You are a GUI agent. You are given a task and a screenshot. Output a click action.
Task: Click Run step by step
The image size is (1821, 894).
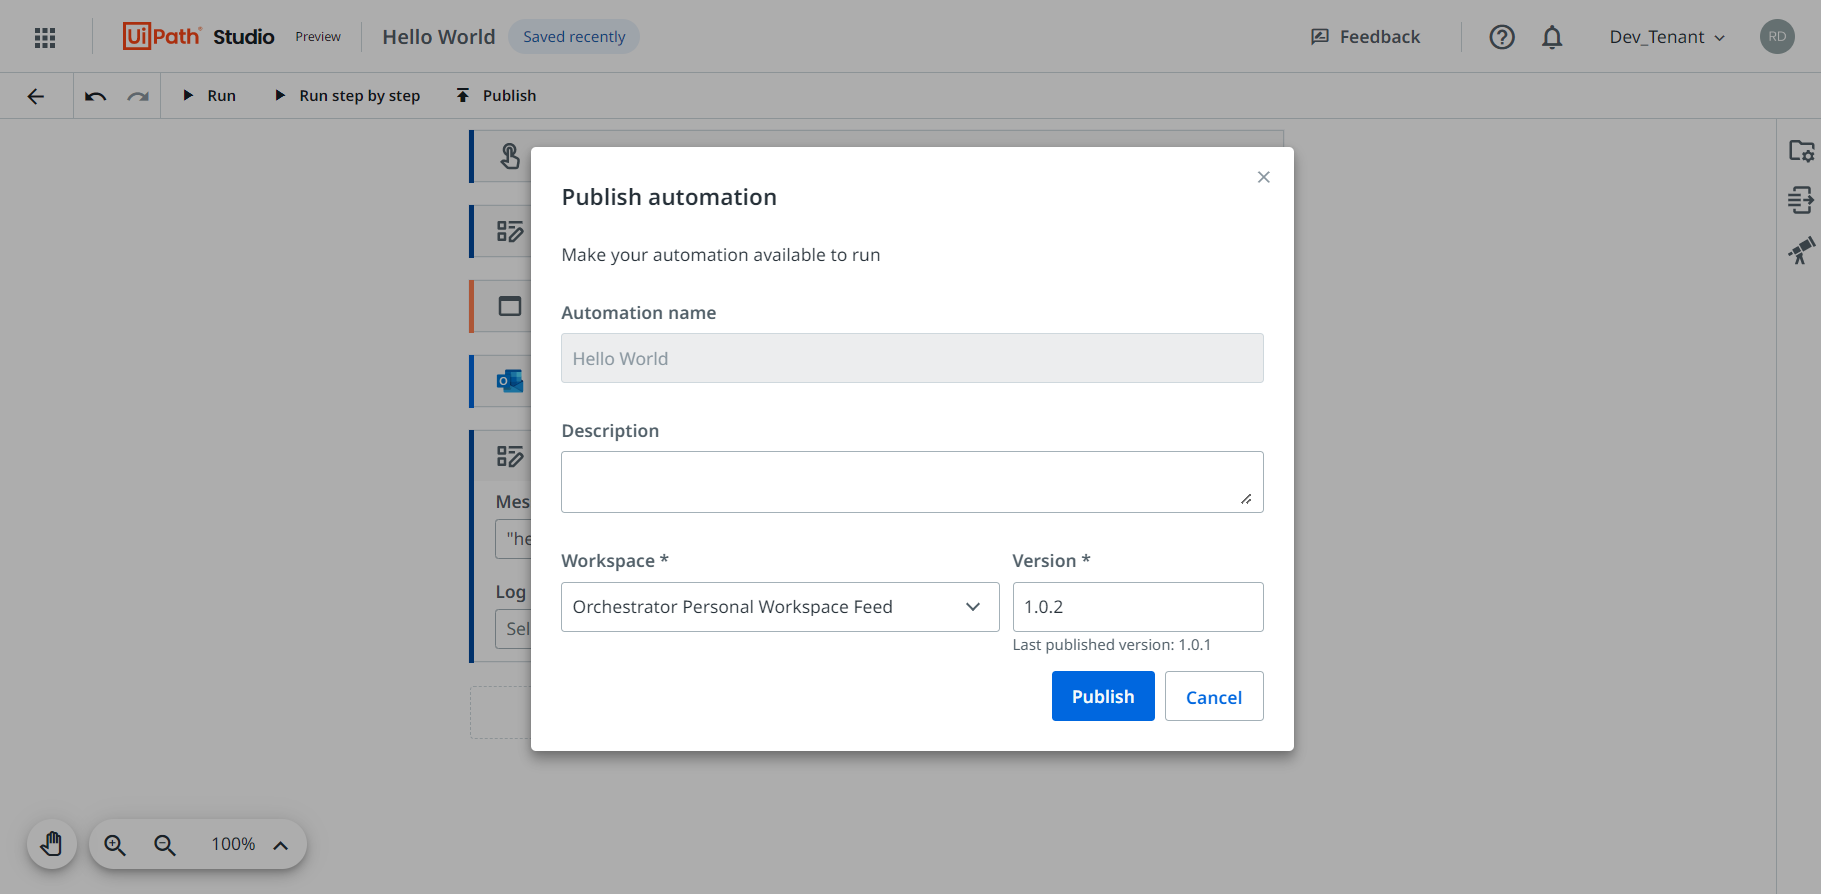(x=348, y=96)
